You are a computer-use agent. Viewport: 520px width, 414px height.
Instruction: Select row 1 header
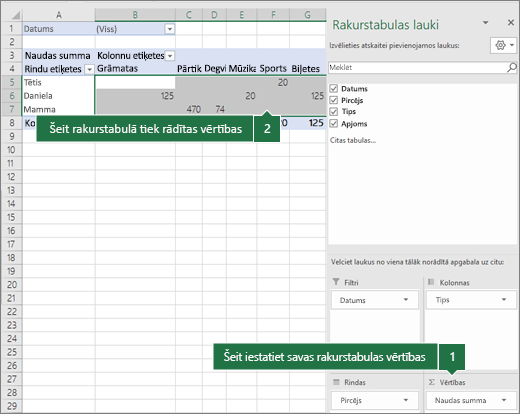click(12, 29)
